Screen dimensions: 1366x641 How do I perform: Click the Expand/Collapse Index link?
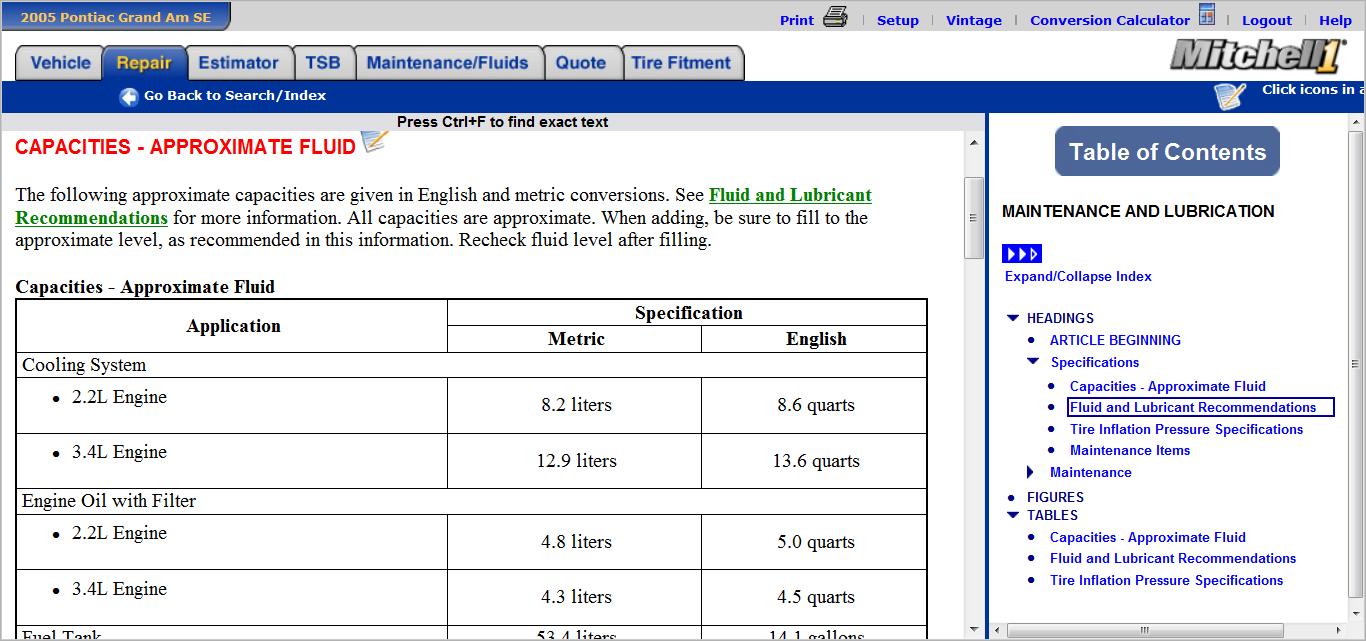pyautogui.click(x=1078, y=276)
